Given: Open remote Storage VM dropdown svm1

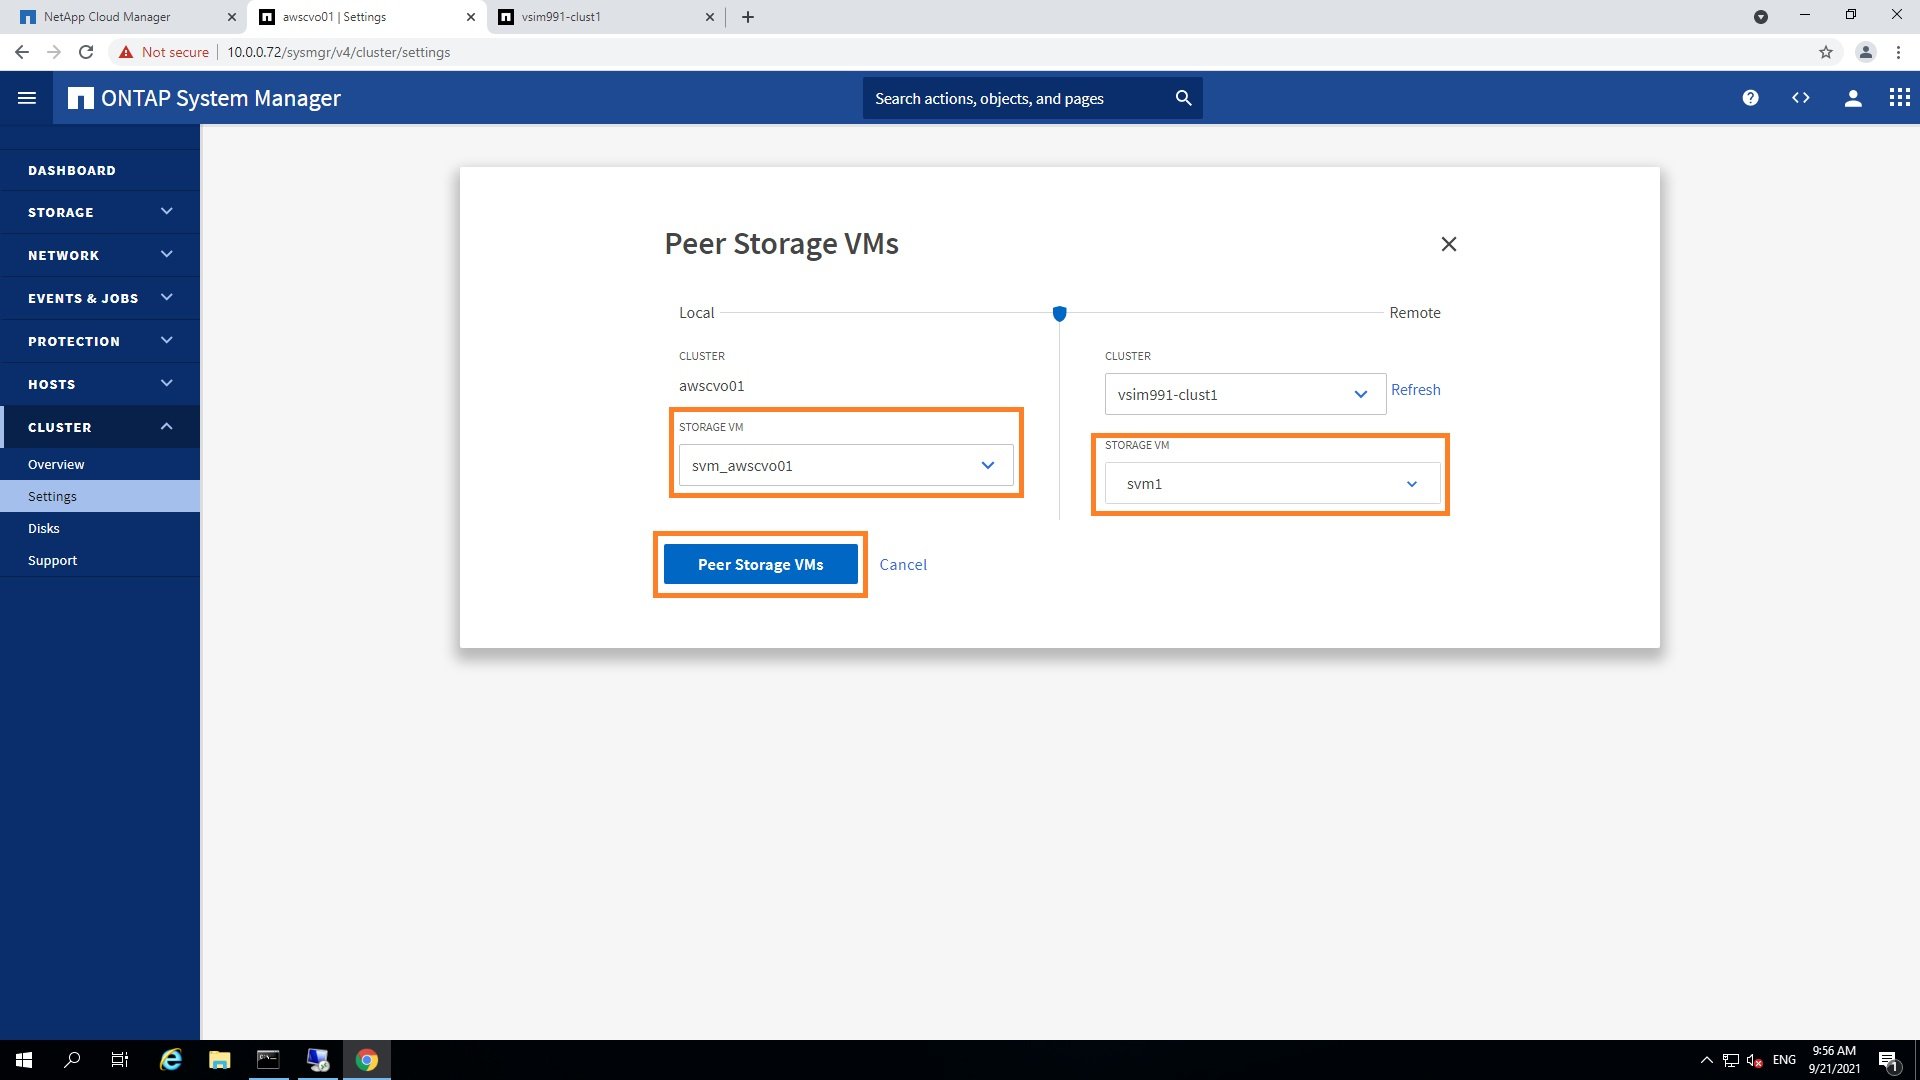Looking at the screenshot, I should pyautogui.click(x=1271, y=484).
